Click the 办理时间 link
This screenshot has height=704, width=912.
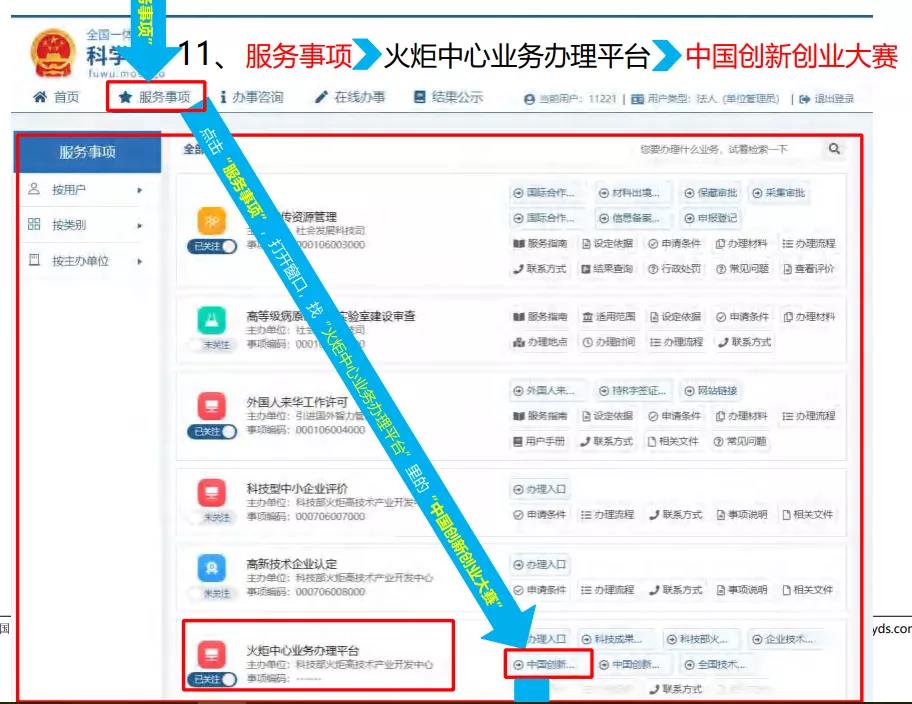click(x=609, y=342)
